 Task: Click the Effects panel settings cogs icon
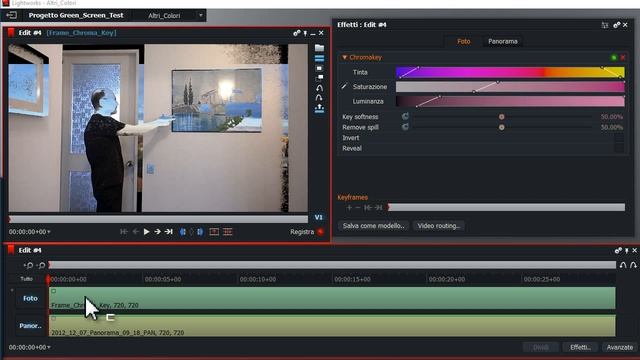click(617, 25)
